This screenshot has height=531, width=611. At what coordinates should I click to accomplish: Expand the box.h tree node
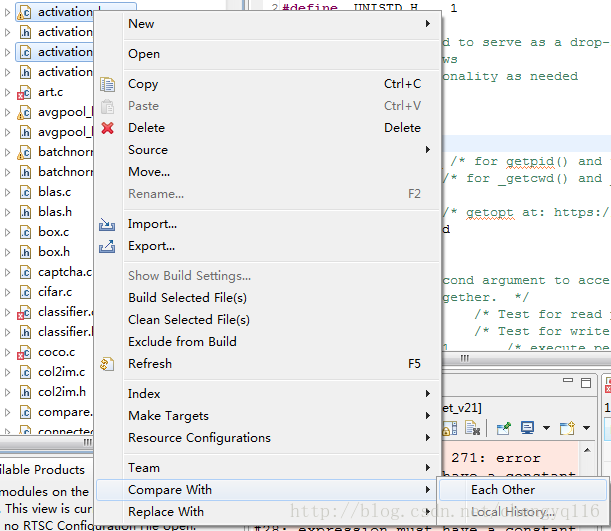click(7, 252)
